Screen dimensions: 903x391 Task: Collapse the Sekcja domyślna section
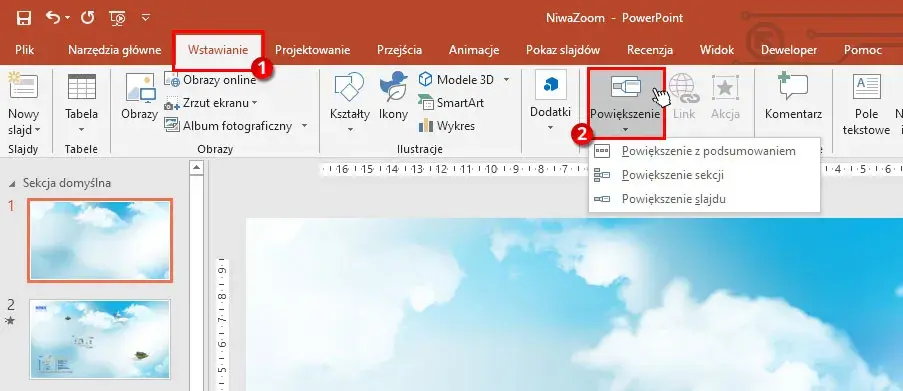tap(13, 184)
